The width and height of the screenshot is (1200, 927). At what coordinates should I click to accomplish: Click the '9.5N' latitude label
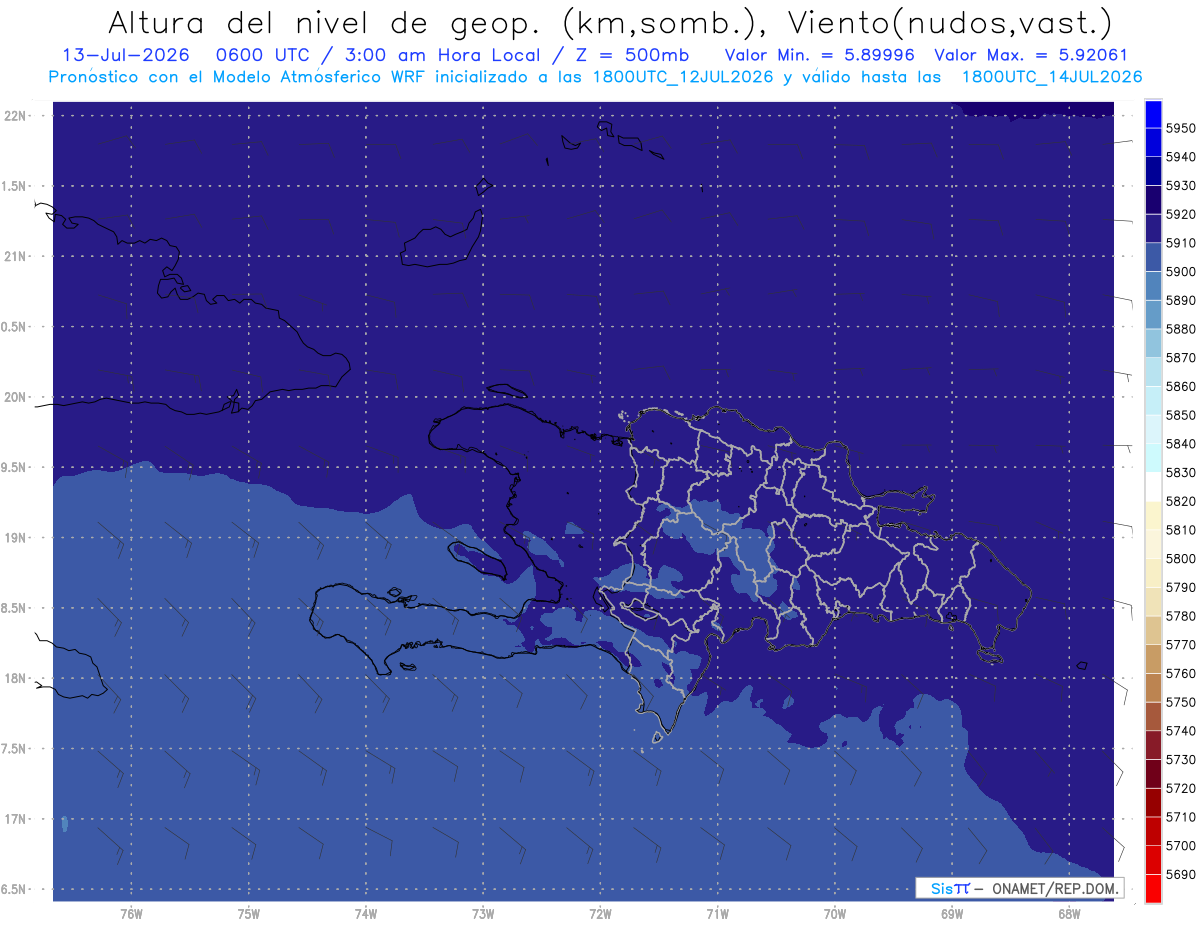tap(15, 468)
